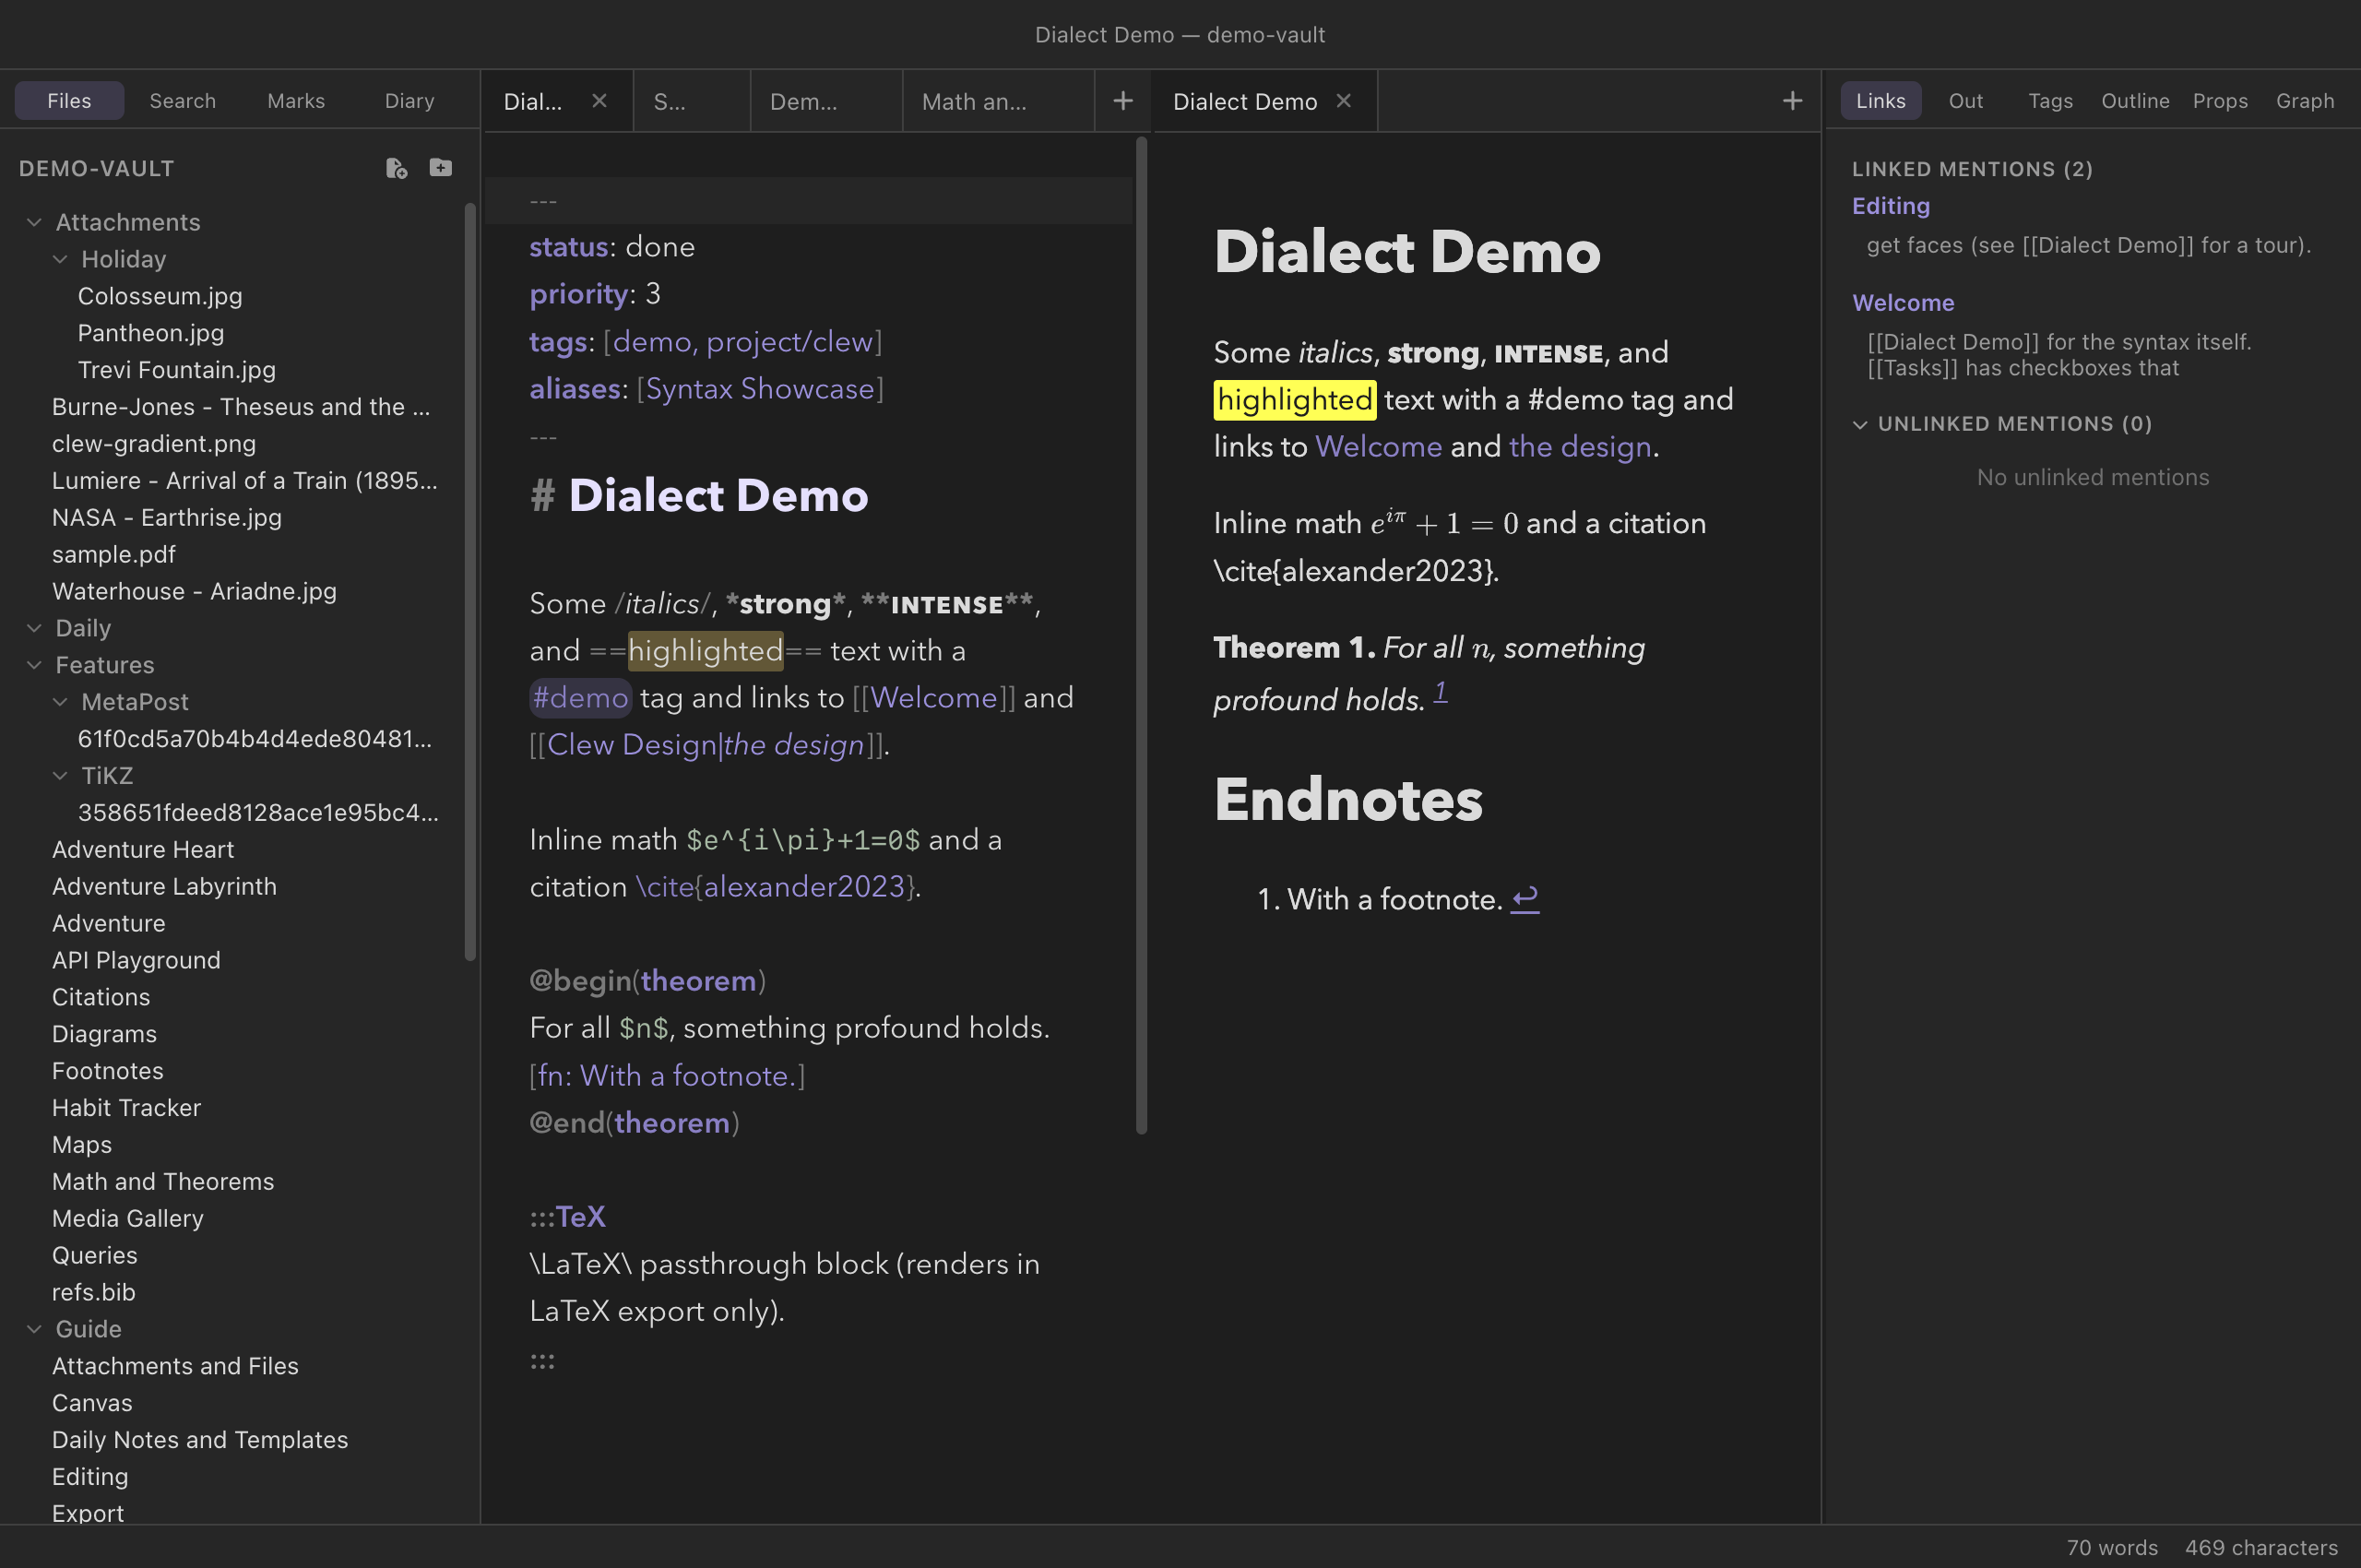Open clew-gradient.png file
The height and width of the screenshot is (1568, 2361).
[x=154, y=444]
